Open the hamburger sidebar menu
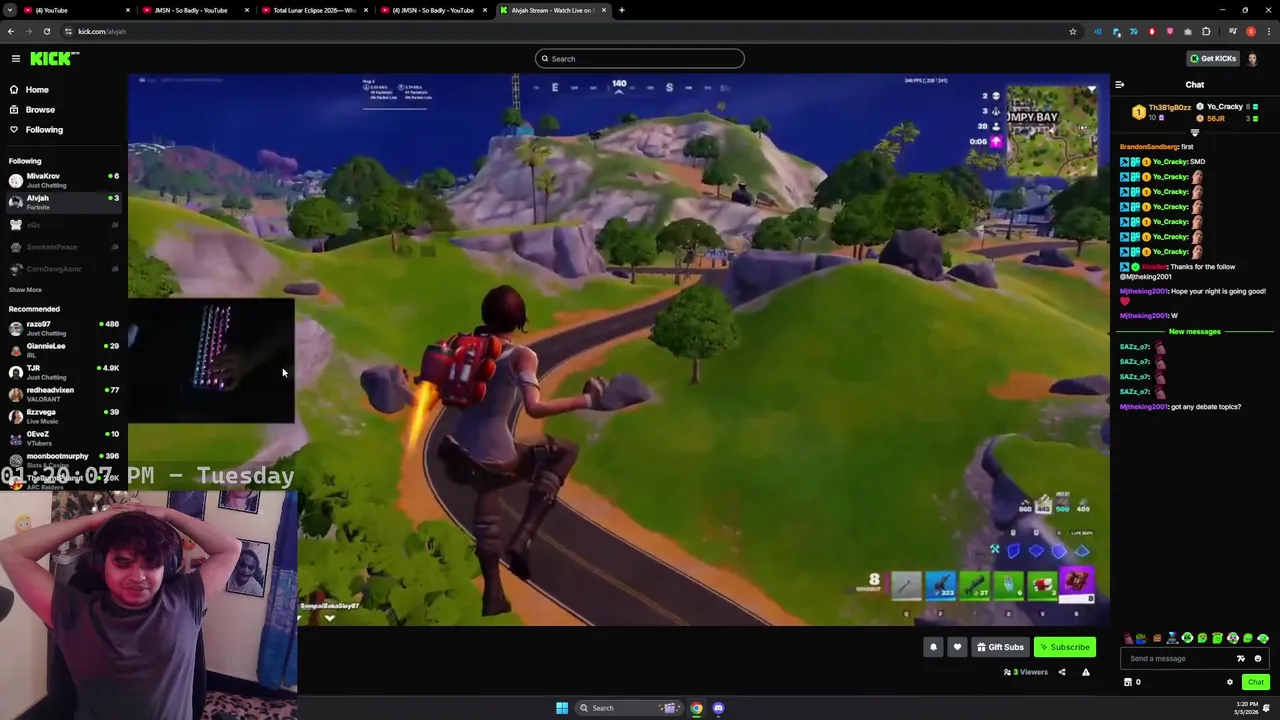The height and width of the screenshot is (720, 1280). (x=16, y=58)
